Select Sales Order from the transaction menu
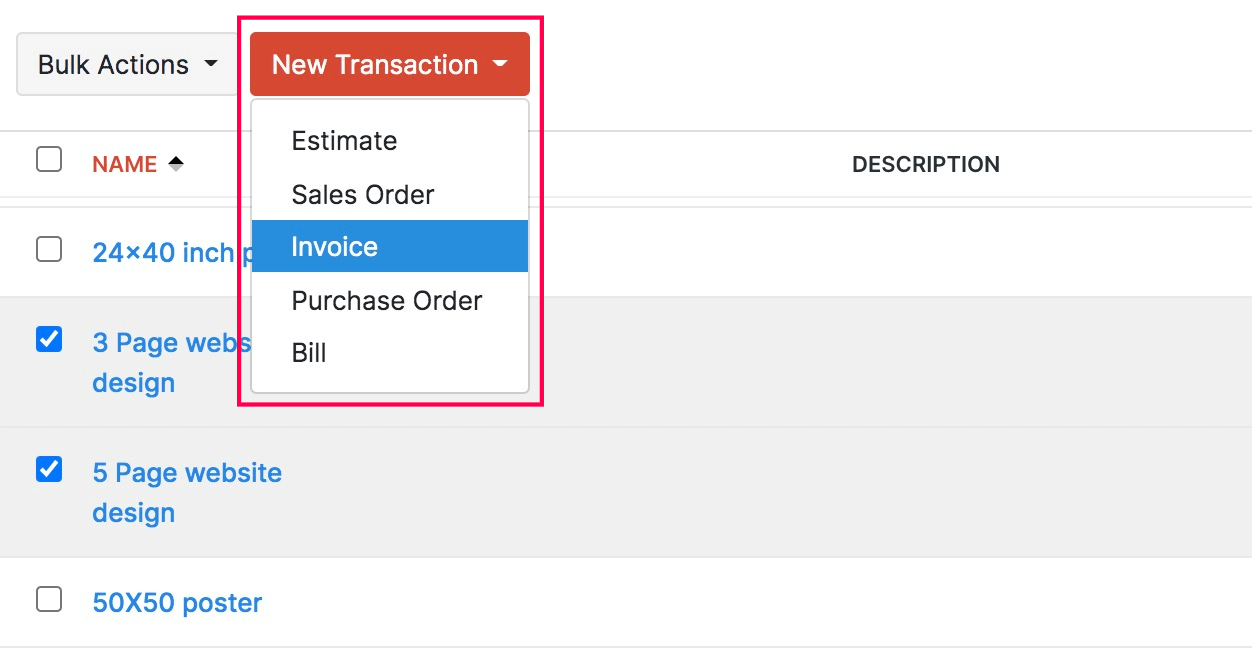 (362, 194)
